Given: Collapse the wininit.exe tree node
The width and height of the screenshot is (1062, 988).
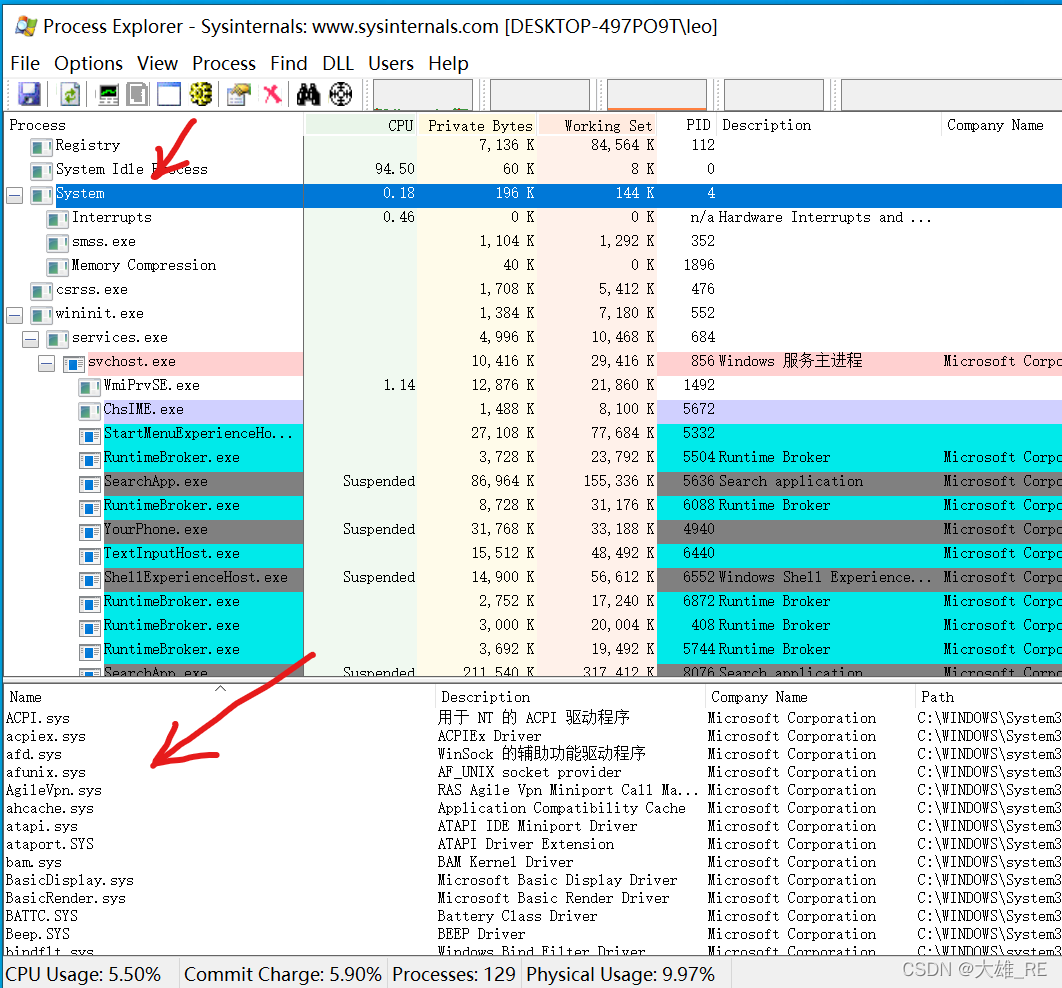Looking at the screenshot, I should 14,316.
